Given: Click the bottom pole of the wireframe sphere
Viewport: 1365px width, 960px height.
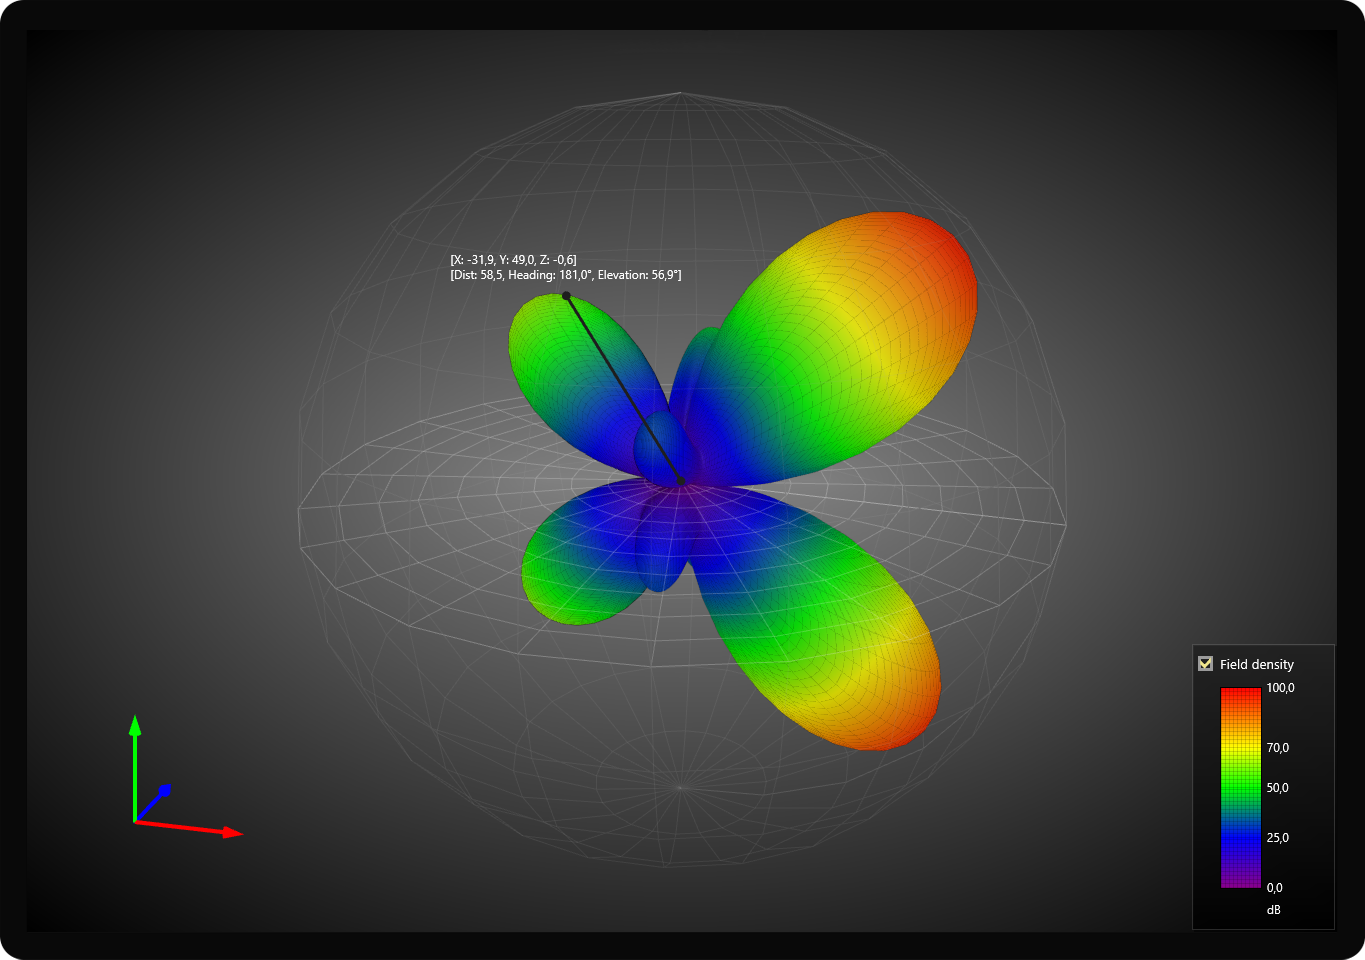Looking at the screenshot, I should 680,788.
